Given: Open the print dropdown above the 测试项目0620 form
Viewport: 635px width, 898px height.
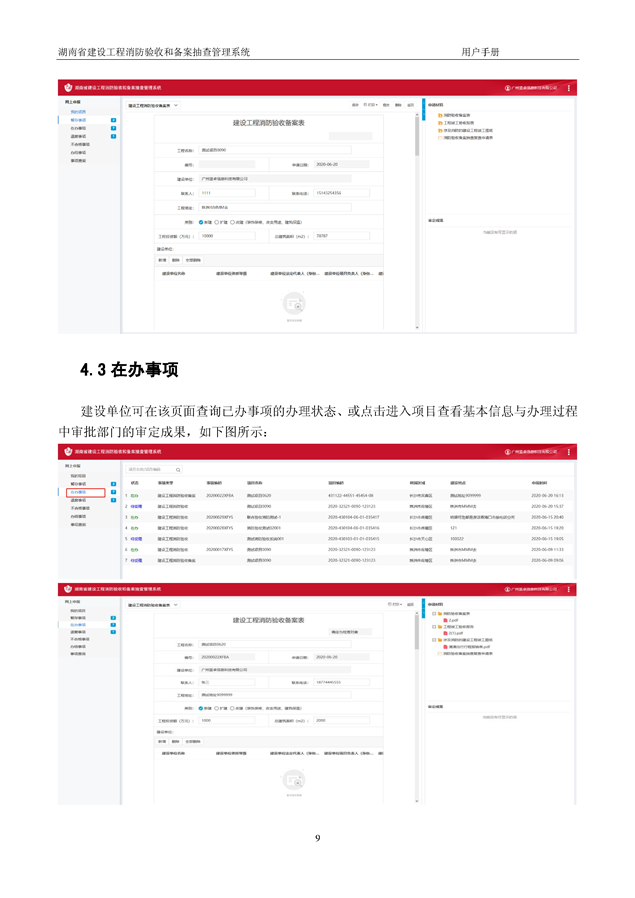Looking at the screenshot, I should (394, 604).
